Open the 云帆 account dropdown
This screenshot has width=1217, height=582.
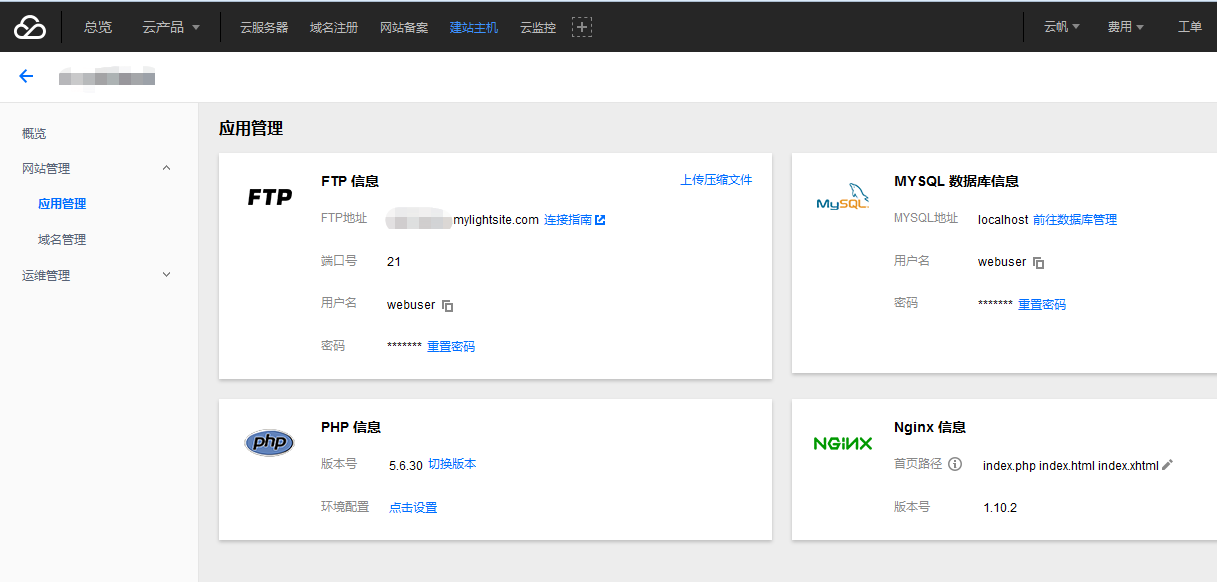coord(1062,27)
